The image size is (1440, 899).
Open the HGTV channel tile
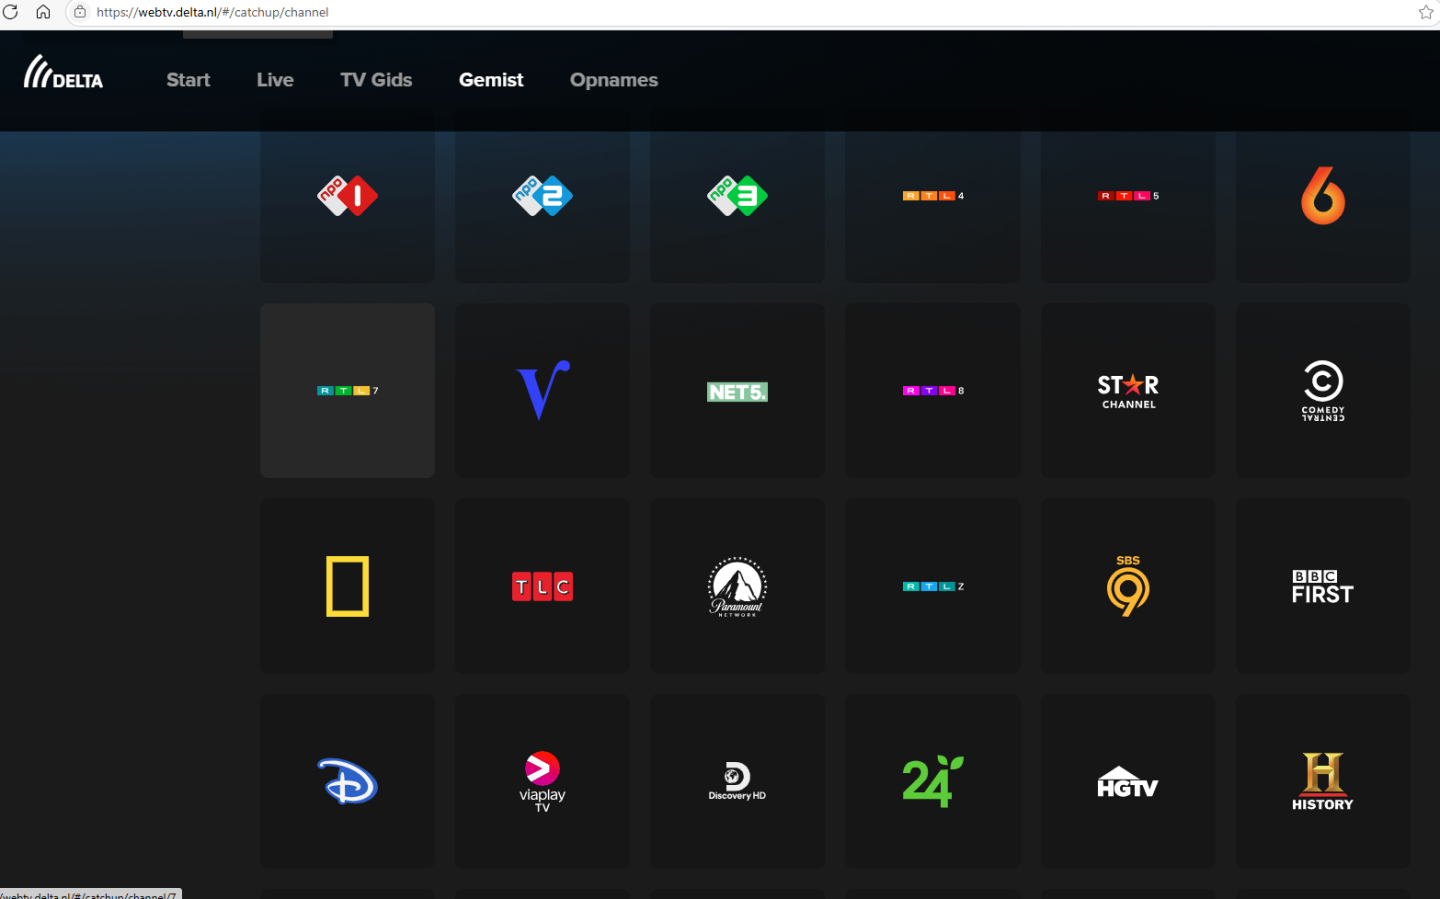click(1127, 781)
